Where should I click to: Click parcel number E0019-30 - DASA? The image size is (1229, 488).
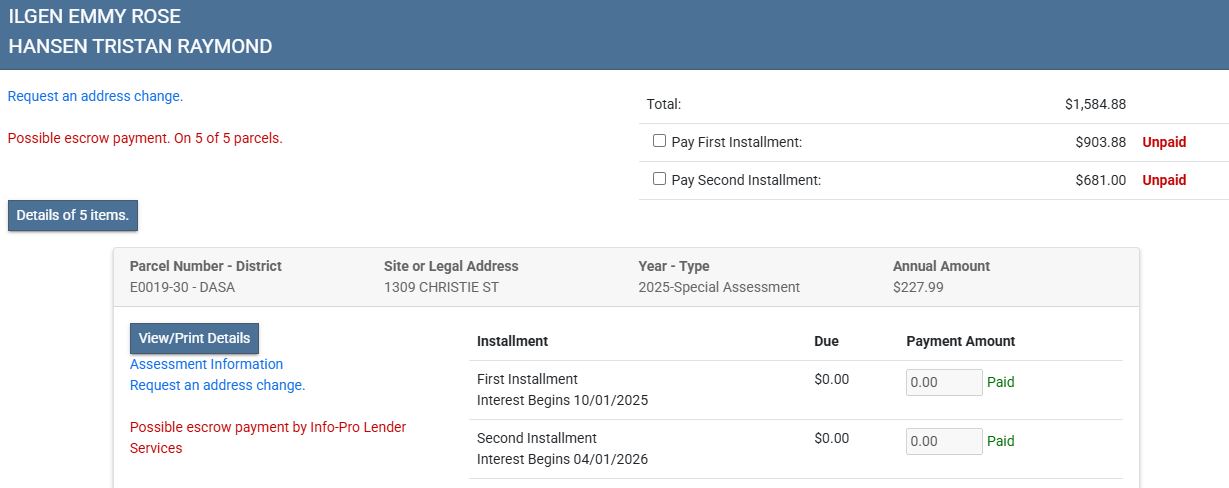182,287
